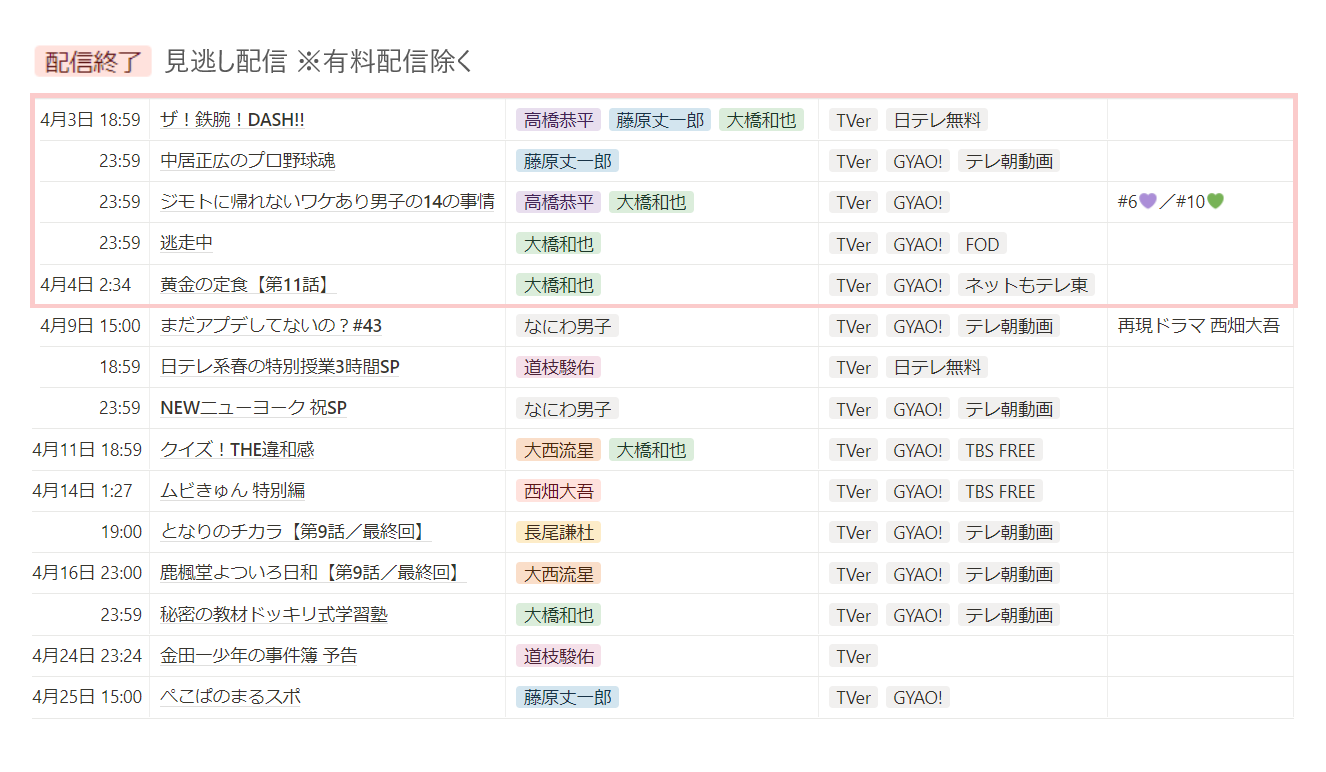Open 秘密の教材ドッキリ式学習塾 link
This screenshot has height=772, width=1326.
pyautogui.click(x=274, y=615)
